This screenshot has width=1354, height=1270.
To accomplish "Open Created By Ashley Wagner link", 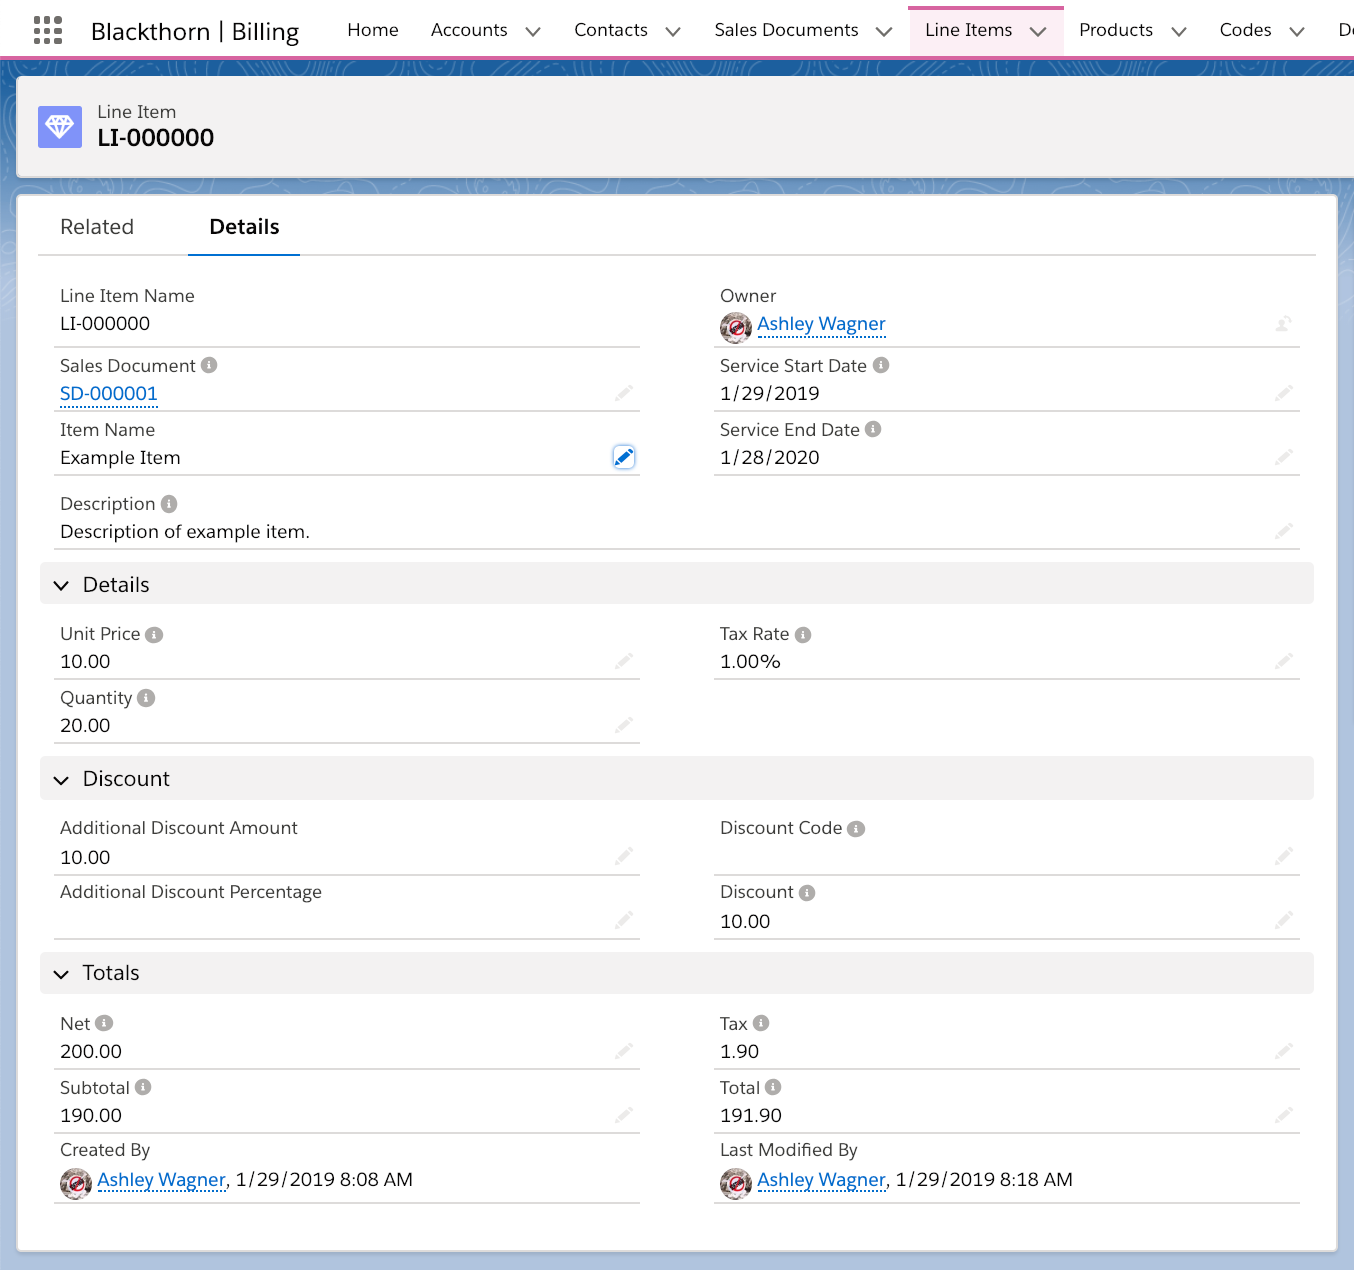I will [x=161, y=1179].
